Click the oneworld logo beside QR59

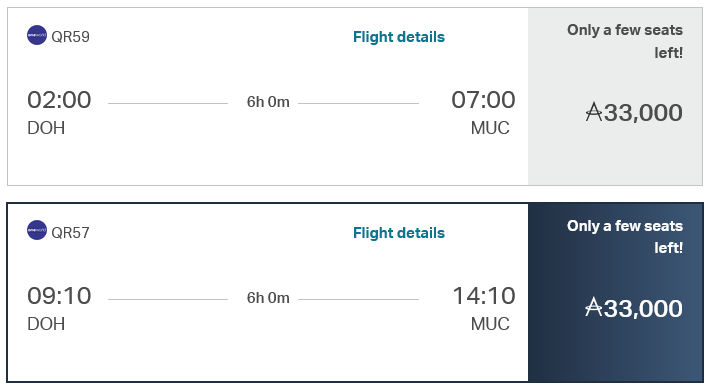pyautogui.click(x=37, y=35)
